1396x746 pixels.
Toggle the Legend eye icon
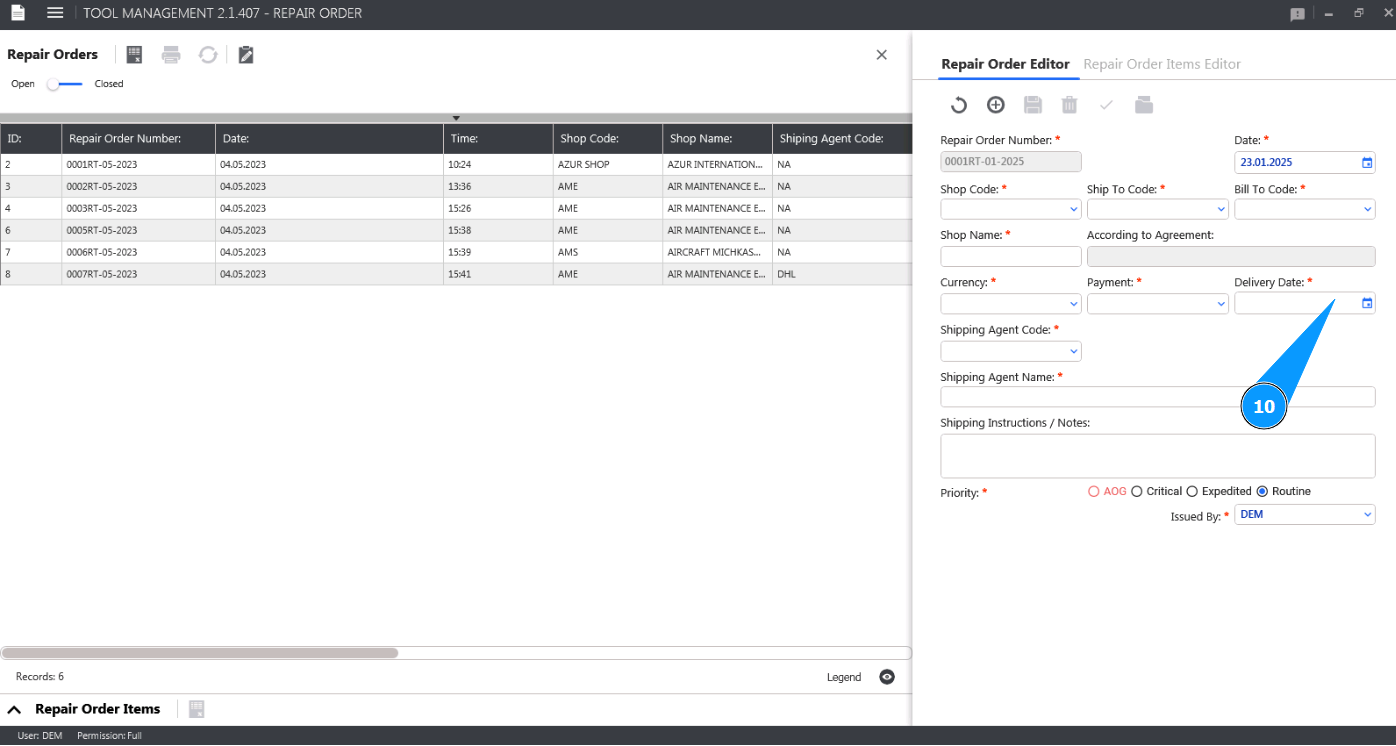click(x=887, y=677)
